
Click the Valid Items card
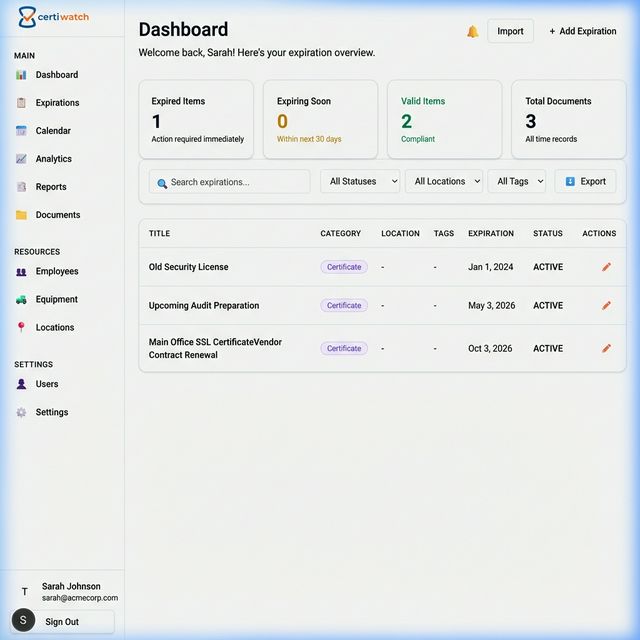click(x=444, y=120)
